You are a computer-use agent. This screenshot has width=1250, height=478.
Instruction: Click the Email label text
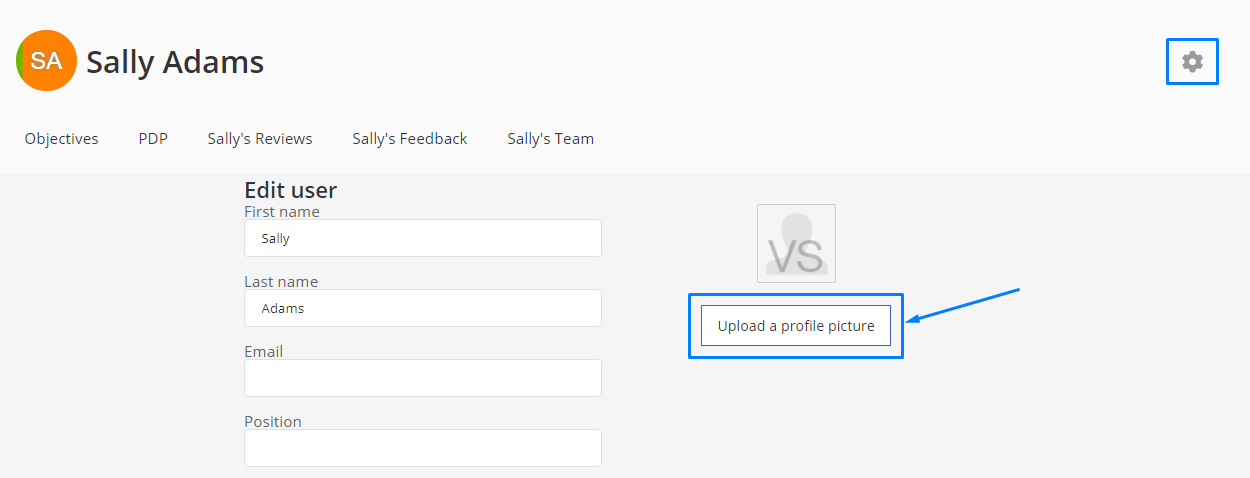coord(264,352)
